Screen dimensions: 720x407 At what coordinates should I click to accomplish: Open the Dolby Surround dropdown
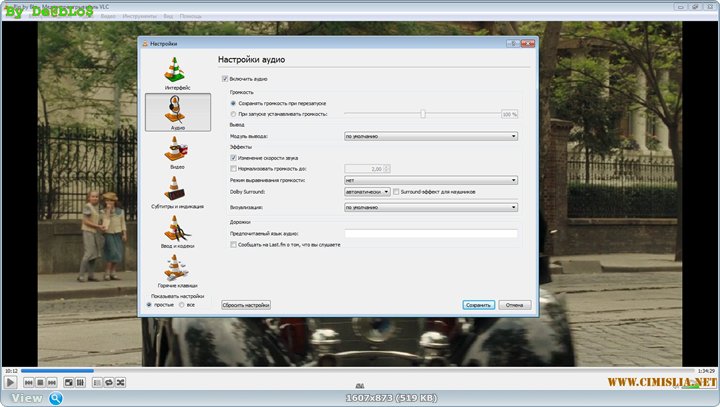366,191
